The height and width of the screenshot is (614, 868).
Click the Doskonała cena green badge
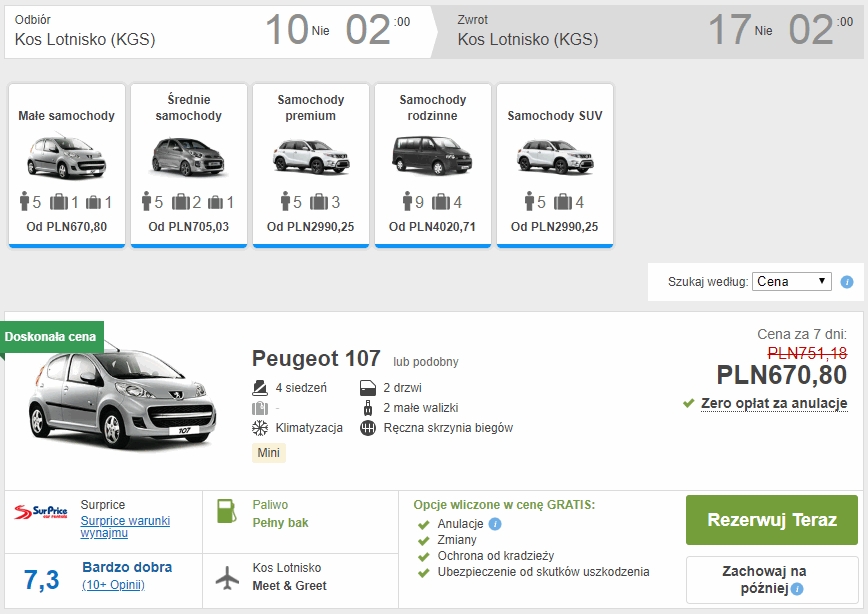tap(50, 337)
